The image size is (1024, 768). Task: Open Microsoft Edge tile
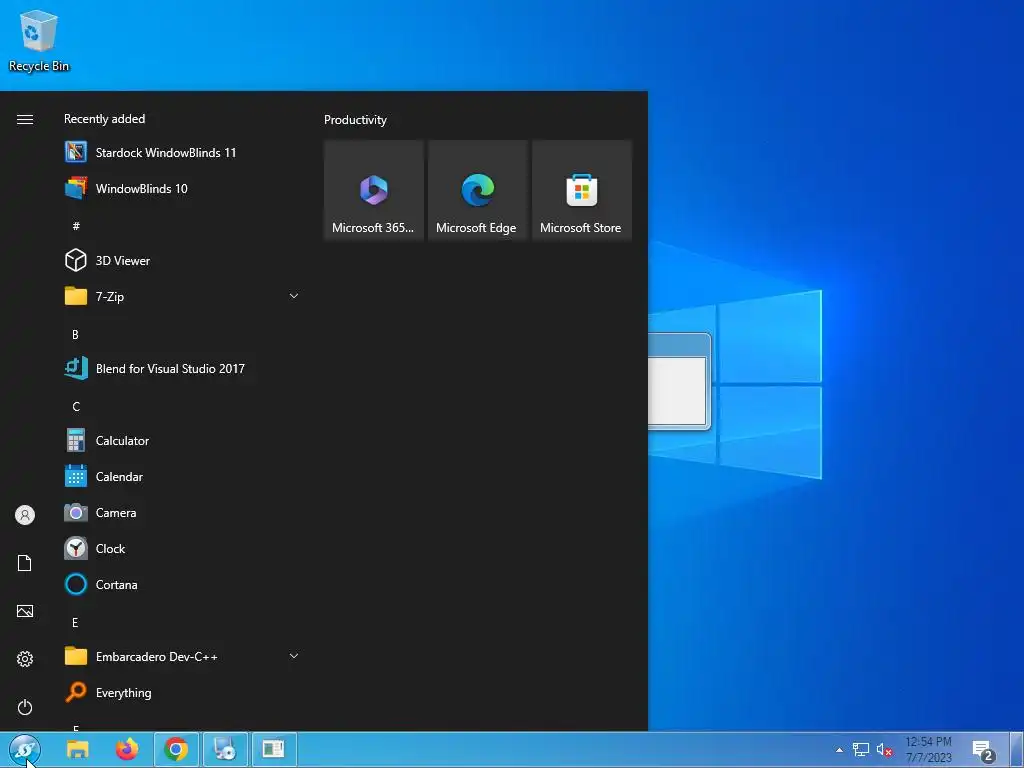[477, 191]
